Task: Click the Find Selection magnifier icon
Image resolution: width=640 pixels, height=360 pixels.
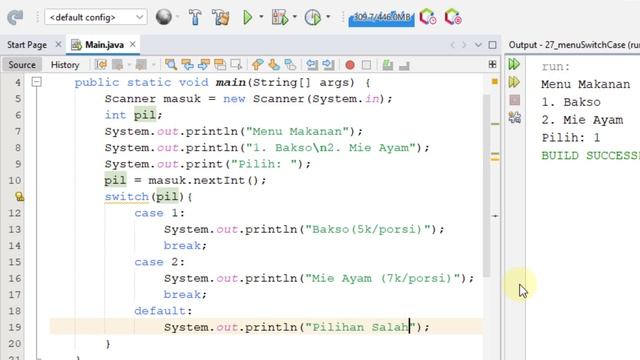Action: 171,64
